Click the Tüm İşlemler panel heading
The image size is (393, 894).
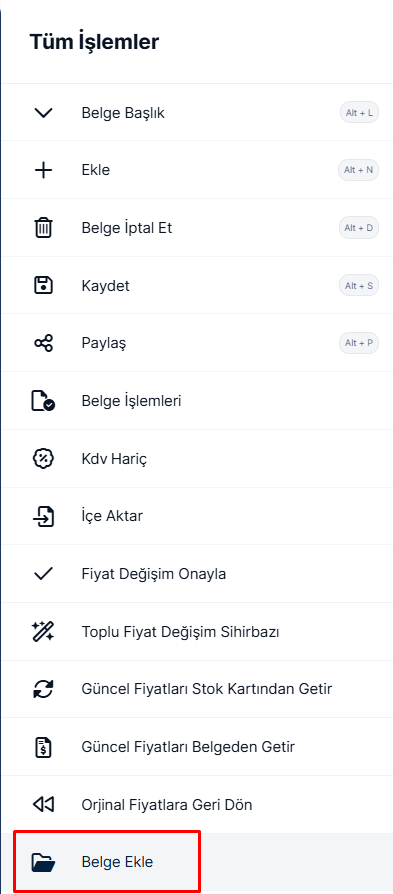click(94, 42)
